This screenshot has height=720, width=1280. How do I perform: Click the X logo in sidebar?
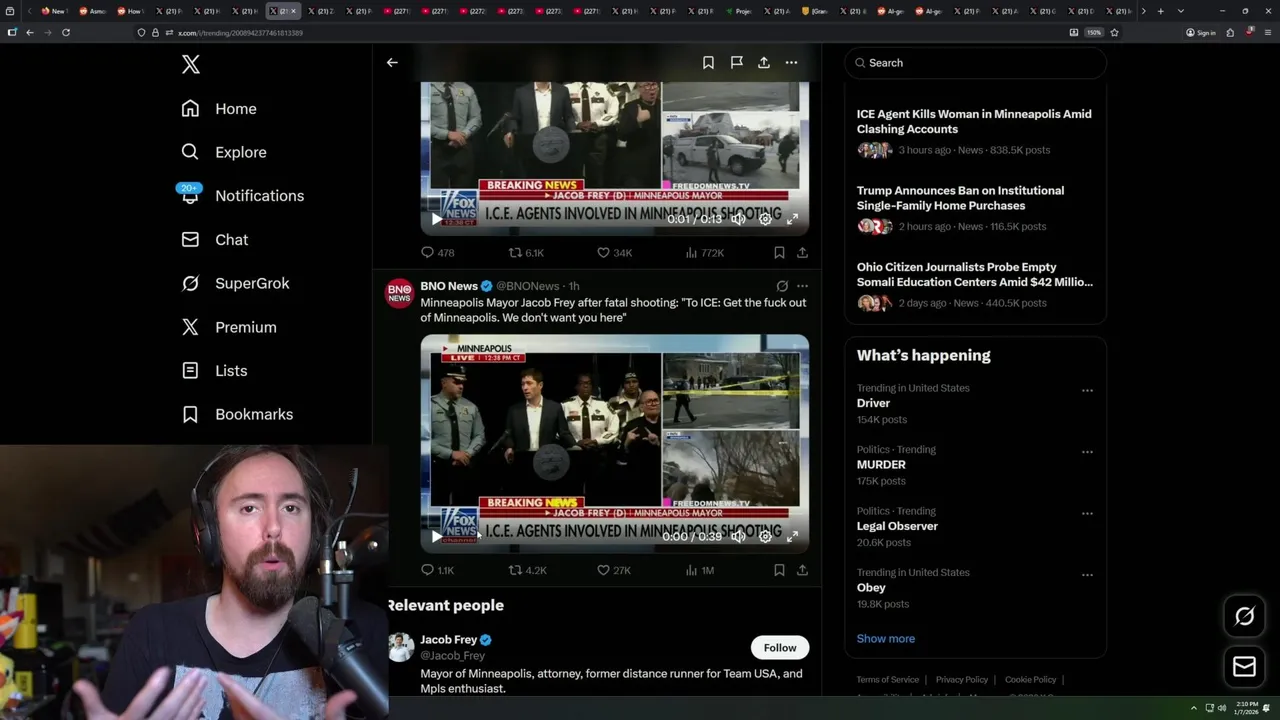pyautogui.click(x=191, y=65)
